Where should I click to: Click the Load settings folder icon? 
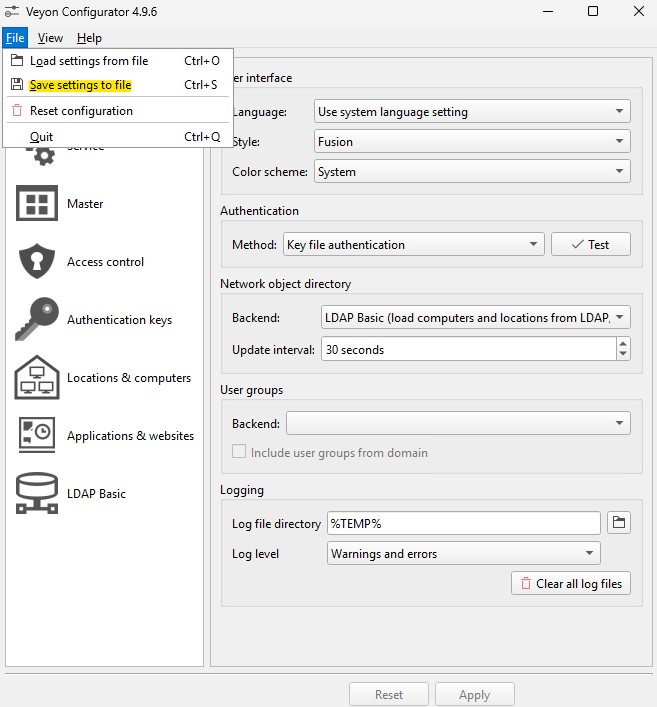[x=17, y=60]
